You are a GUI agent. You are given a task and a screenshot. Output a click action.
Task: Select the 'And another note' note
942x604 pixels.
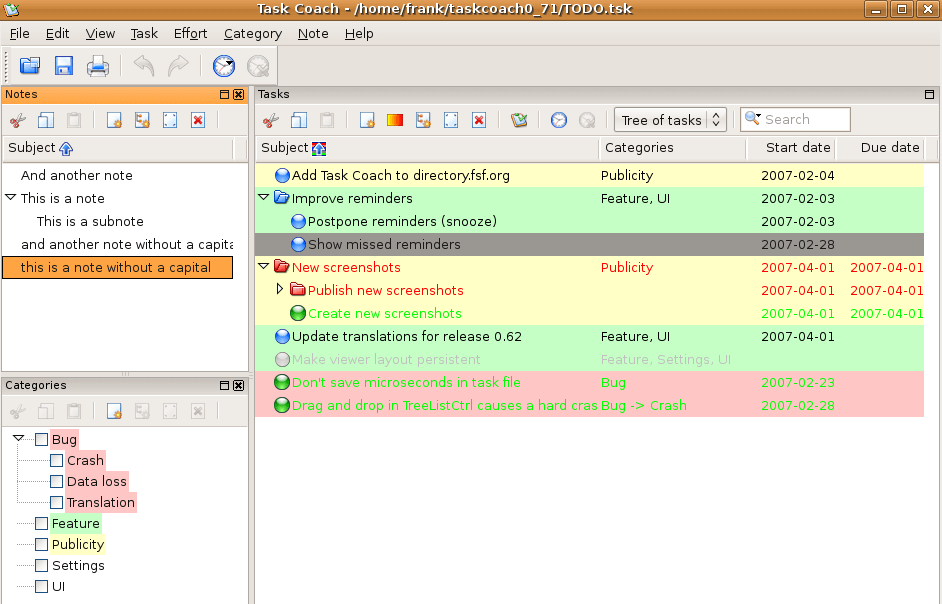[77, 175]
